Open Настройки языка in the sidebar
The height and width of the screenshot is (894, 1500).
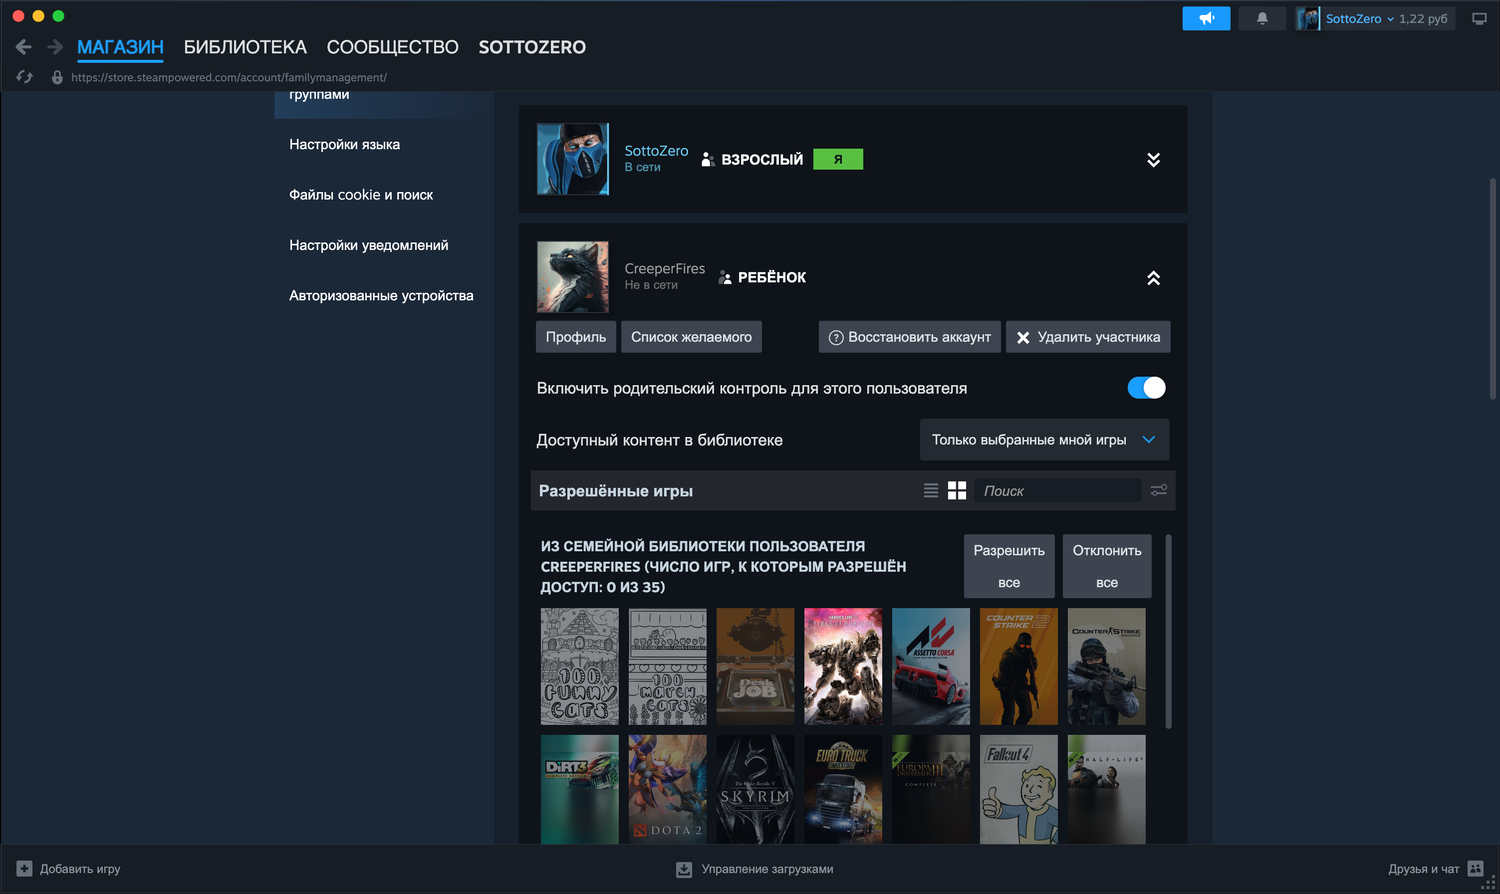345,144
